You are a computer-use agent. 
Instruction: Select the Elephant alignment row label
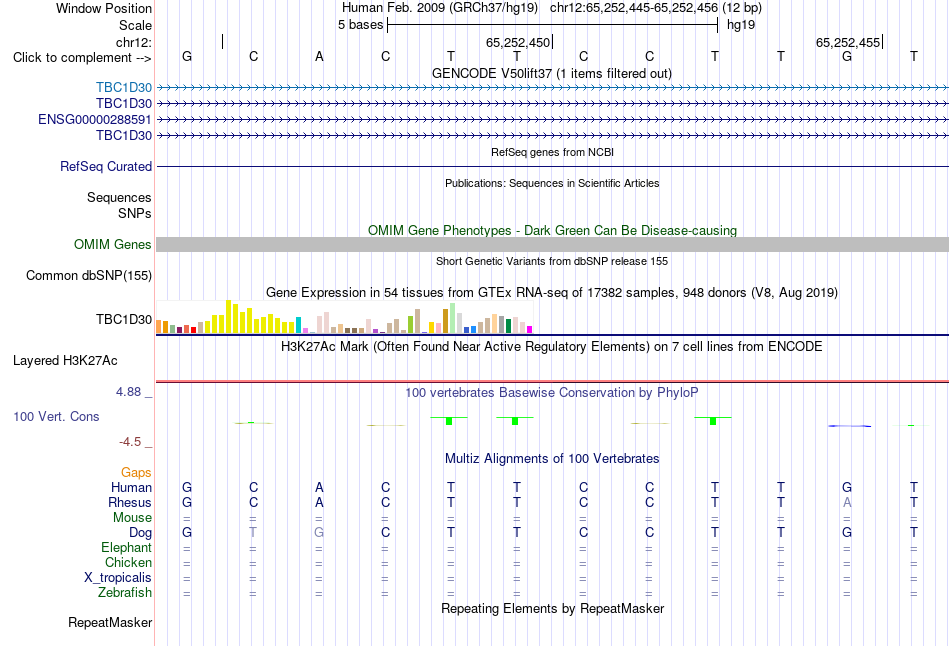click(126, 547)
